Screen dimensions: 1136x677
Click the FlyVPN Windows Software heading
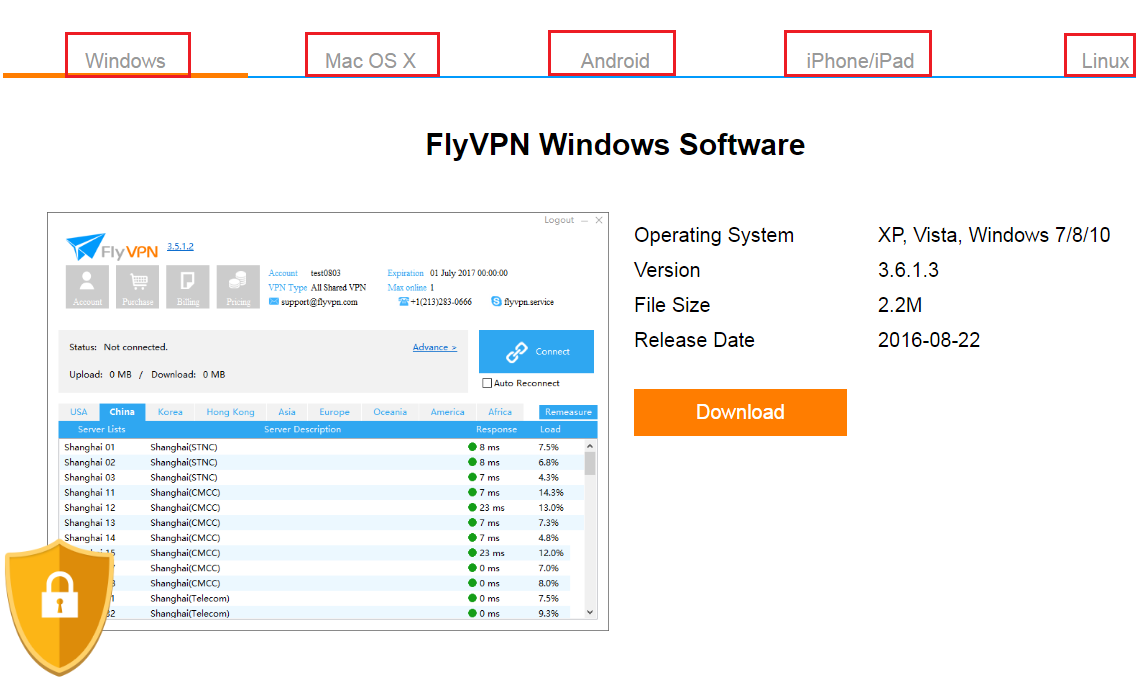coord(615,145)
